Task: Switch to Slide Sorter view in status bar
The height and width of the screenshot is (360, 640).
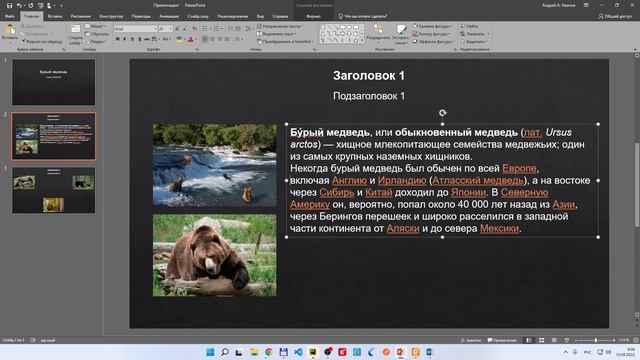Action: pos(542,340)
